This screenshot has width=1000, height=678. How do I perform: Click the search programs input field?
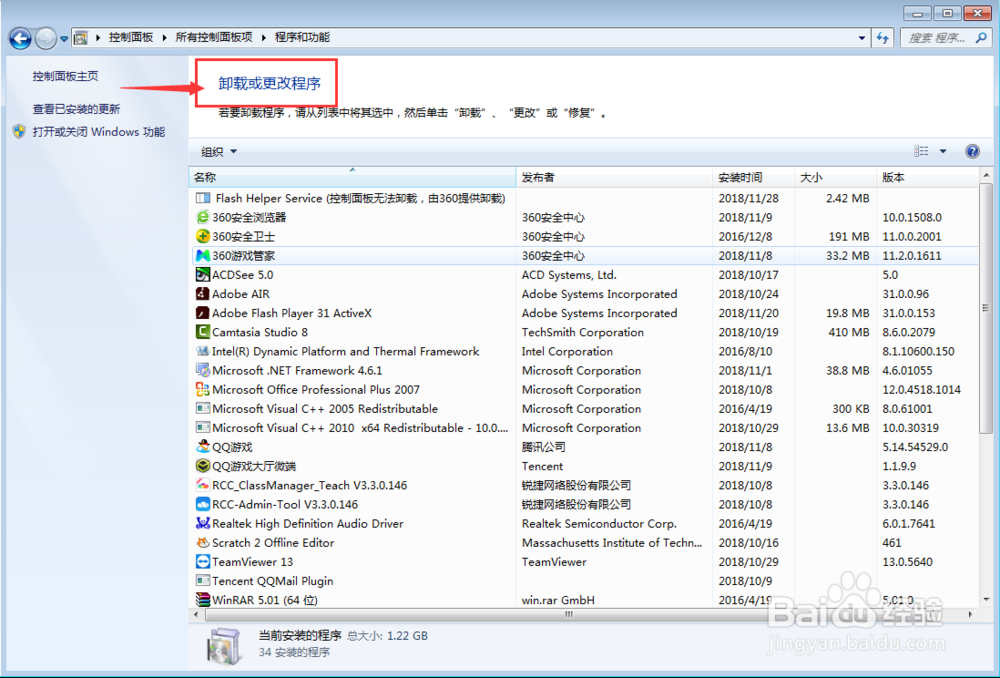click(x=938, y=38)
